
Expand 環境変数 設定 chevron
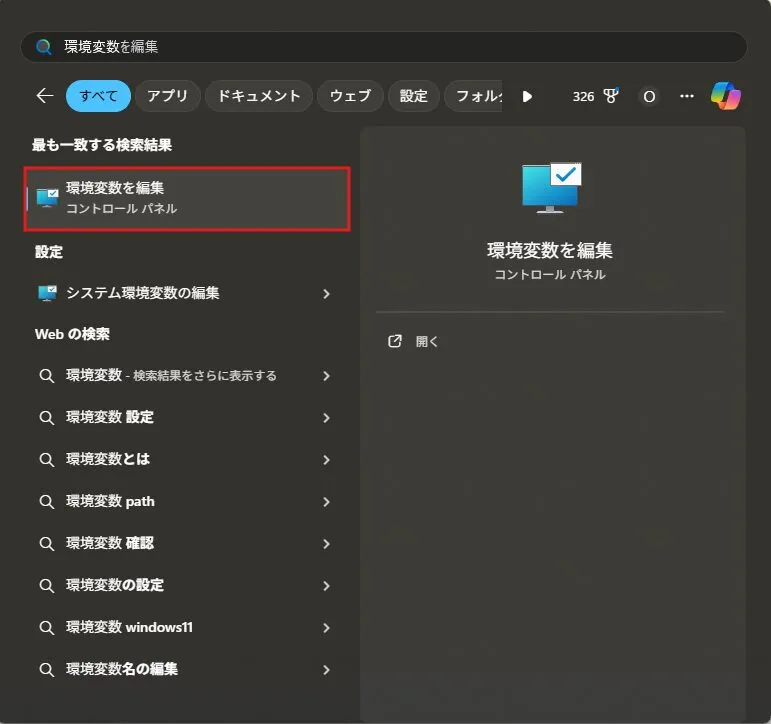(x=326, y=418)
